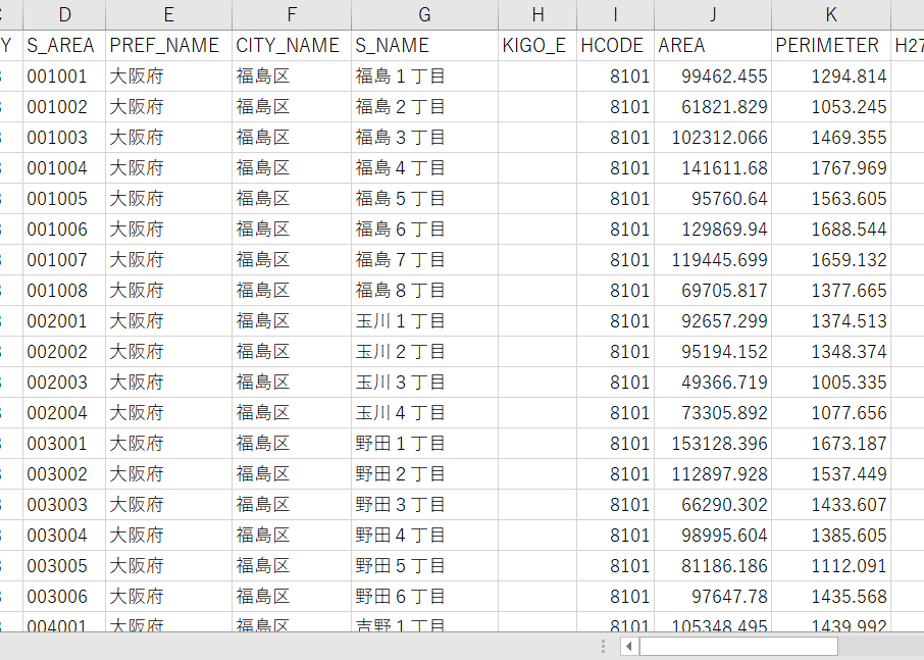
Task: Select cell 玉川３丁目
Action: coord(425,382)
